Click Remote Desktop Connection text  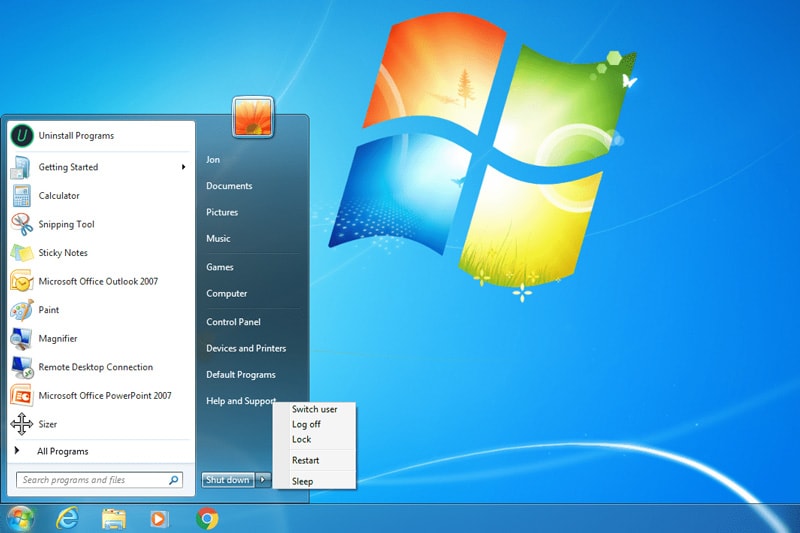click(x=95, y=367)
